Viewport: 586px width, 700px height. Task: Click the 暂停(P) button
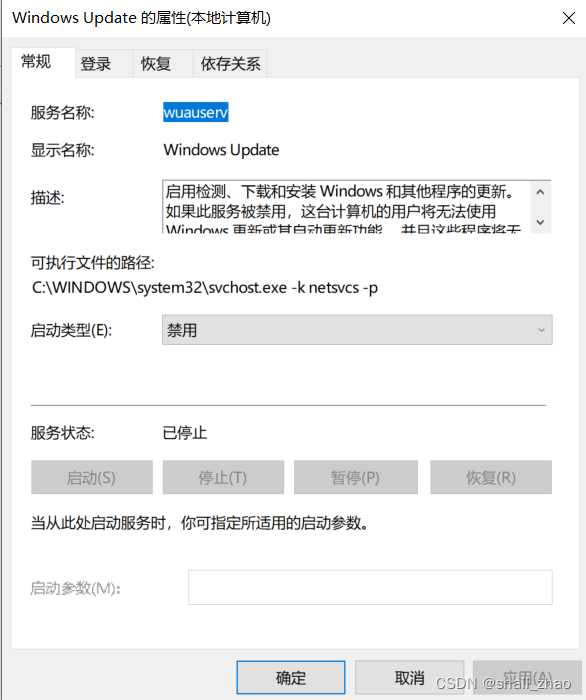[x=356, y=477]
